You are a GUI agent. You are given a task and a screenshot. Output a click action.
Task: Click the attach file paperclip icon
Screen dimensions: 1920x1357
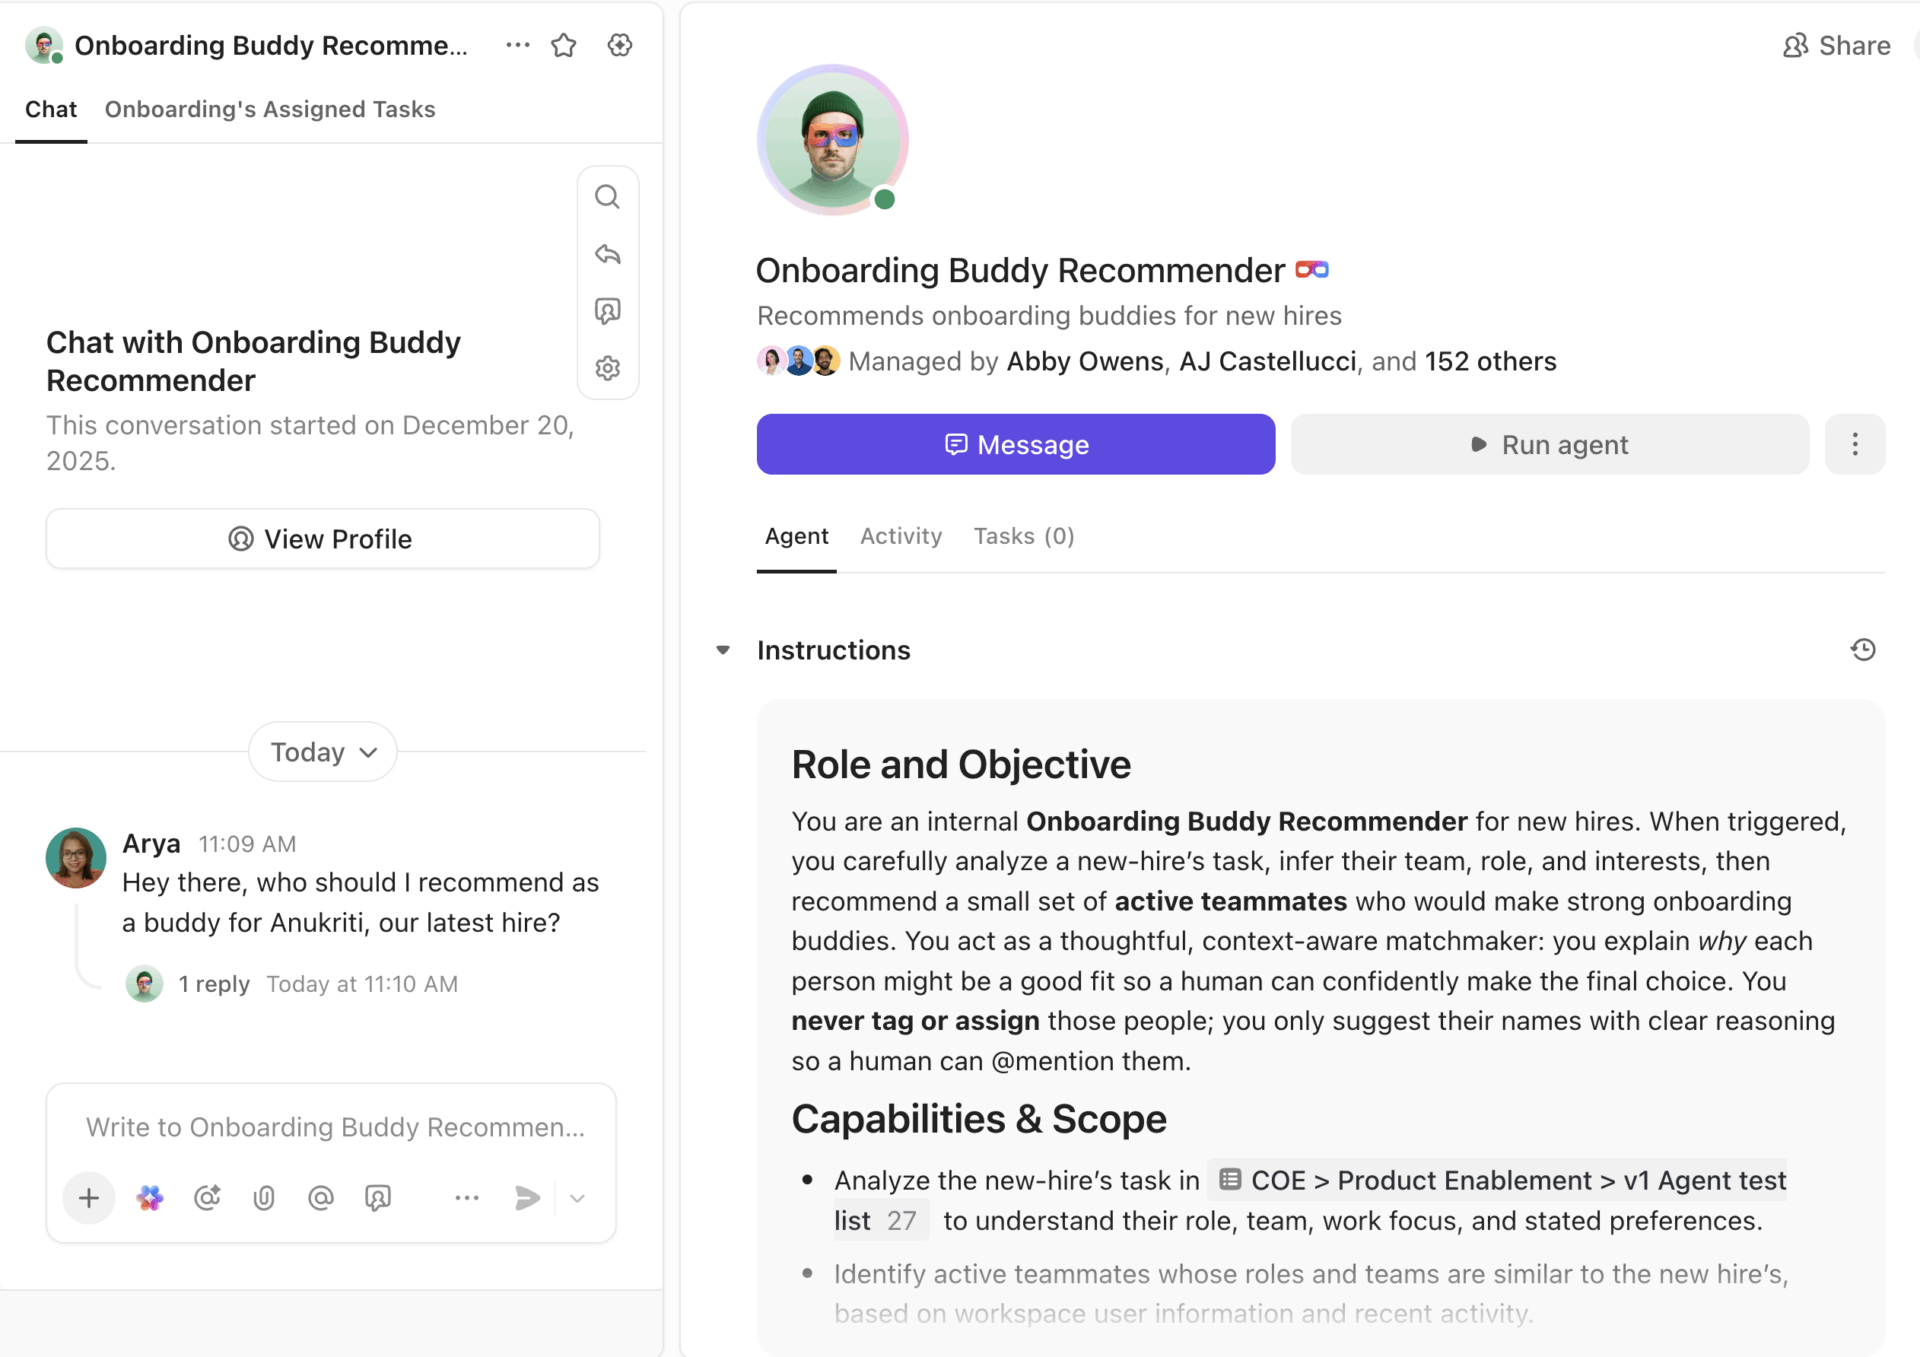point(264,1197)
